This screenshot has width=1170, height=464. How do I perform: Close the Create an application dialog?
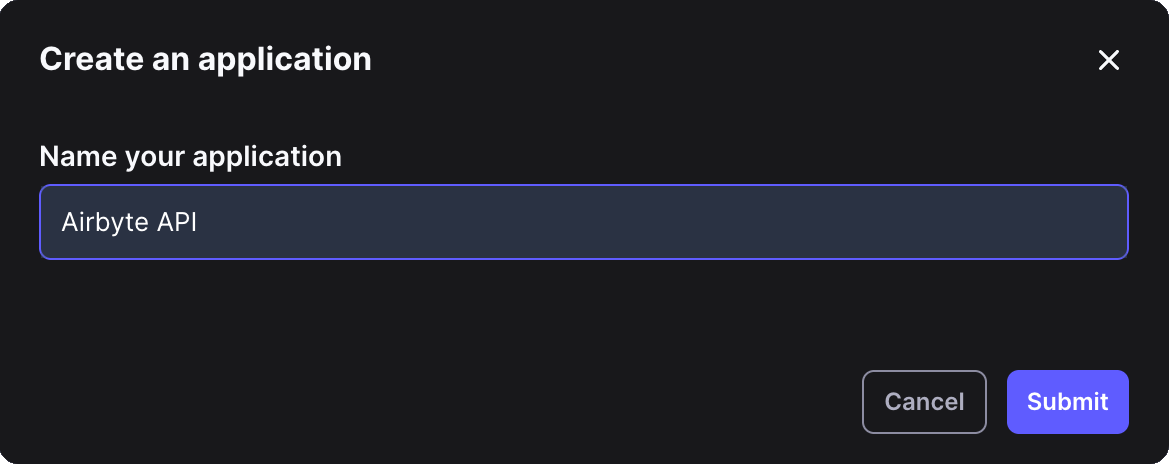tap(1108, 60)
